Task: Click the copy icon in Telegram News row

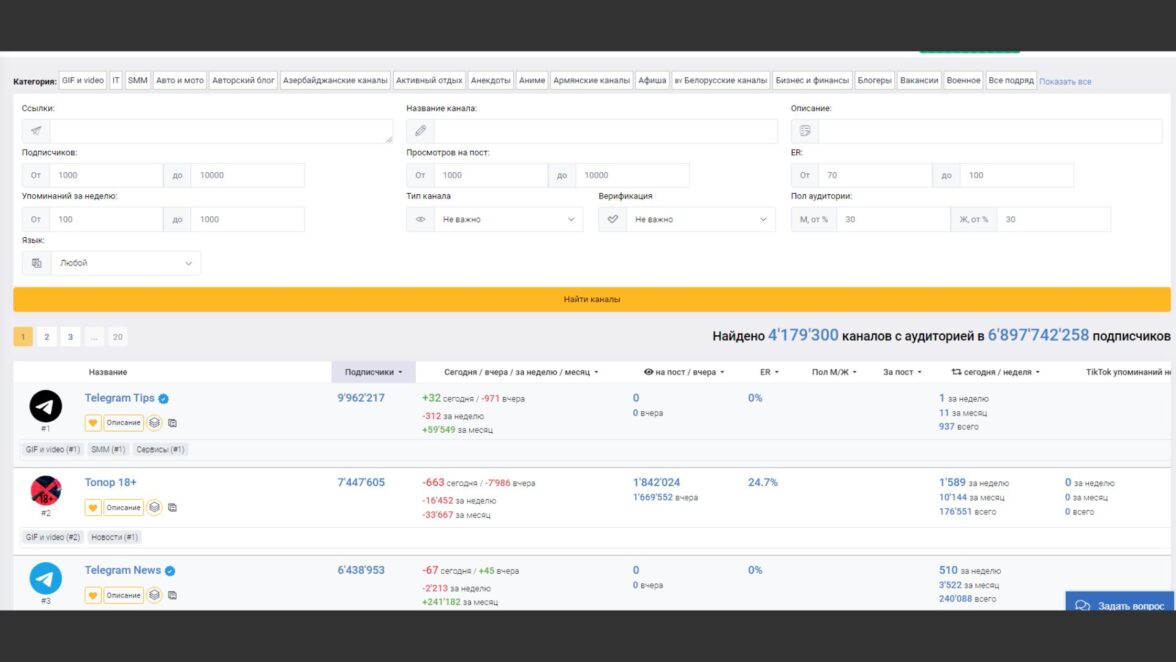Action: [172, 595]
